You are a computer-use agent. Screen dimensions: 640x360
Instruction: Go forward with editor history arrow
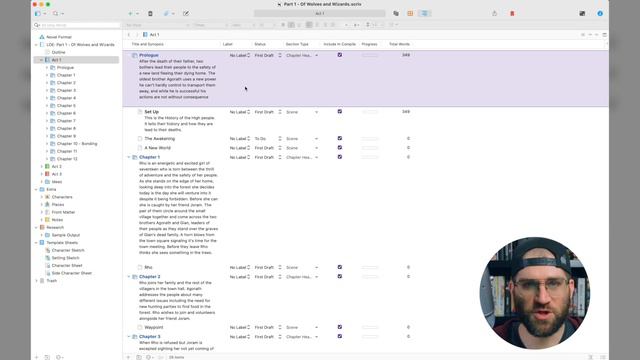pyautogui.click(x=137, y=35)
